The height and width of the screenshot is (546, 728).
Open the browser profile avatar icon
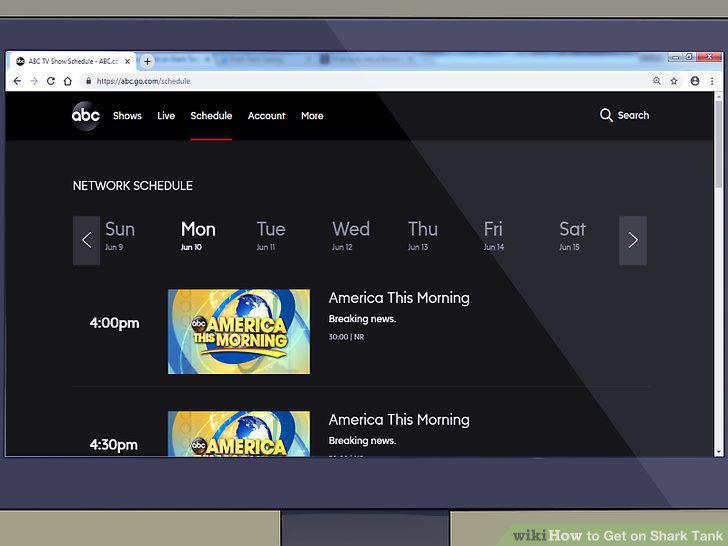coord(695,81)
